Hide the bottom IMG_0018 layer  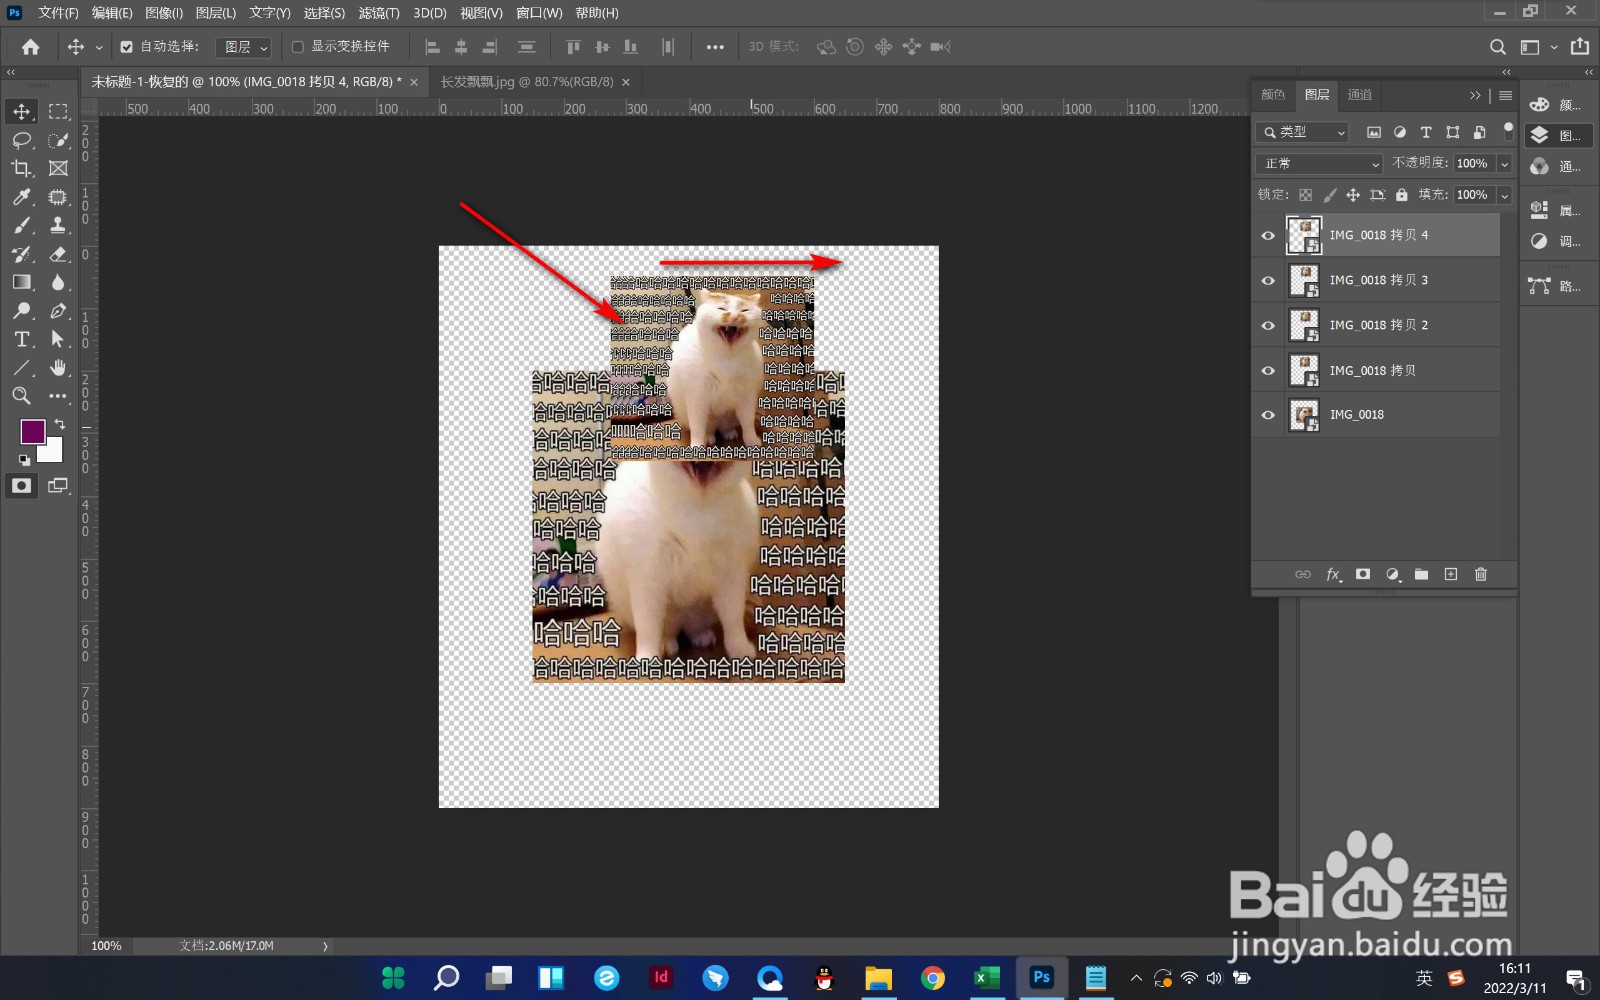[x=1268, y=415]
